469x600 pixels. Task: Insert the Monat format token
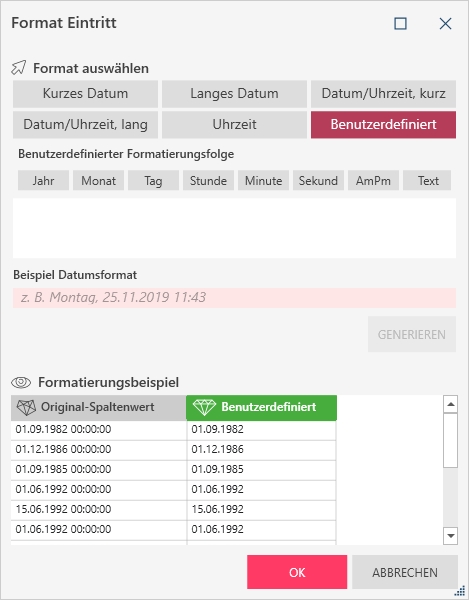(x=98, y=181)
